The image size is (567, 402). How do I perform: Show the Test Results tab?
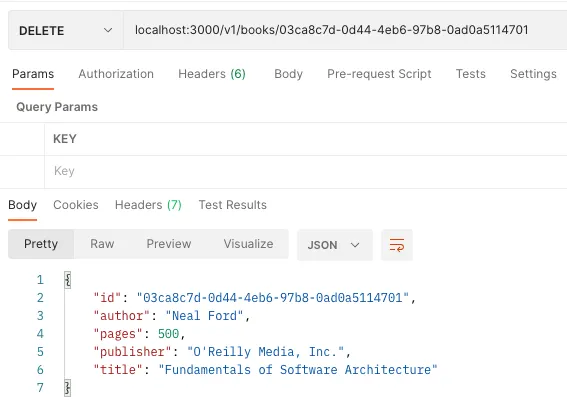pyautogui.click(x=233, y=205)
